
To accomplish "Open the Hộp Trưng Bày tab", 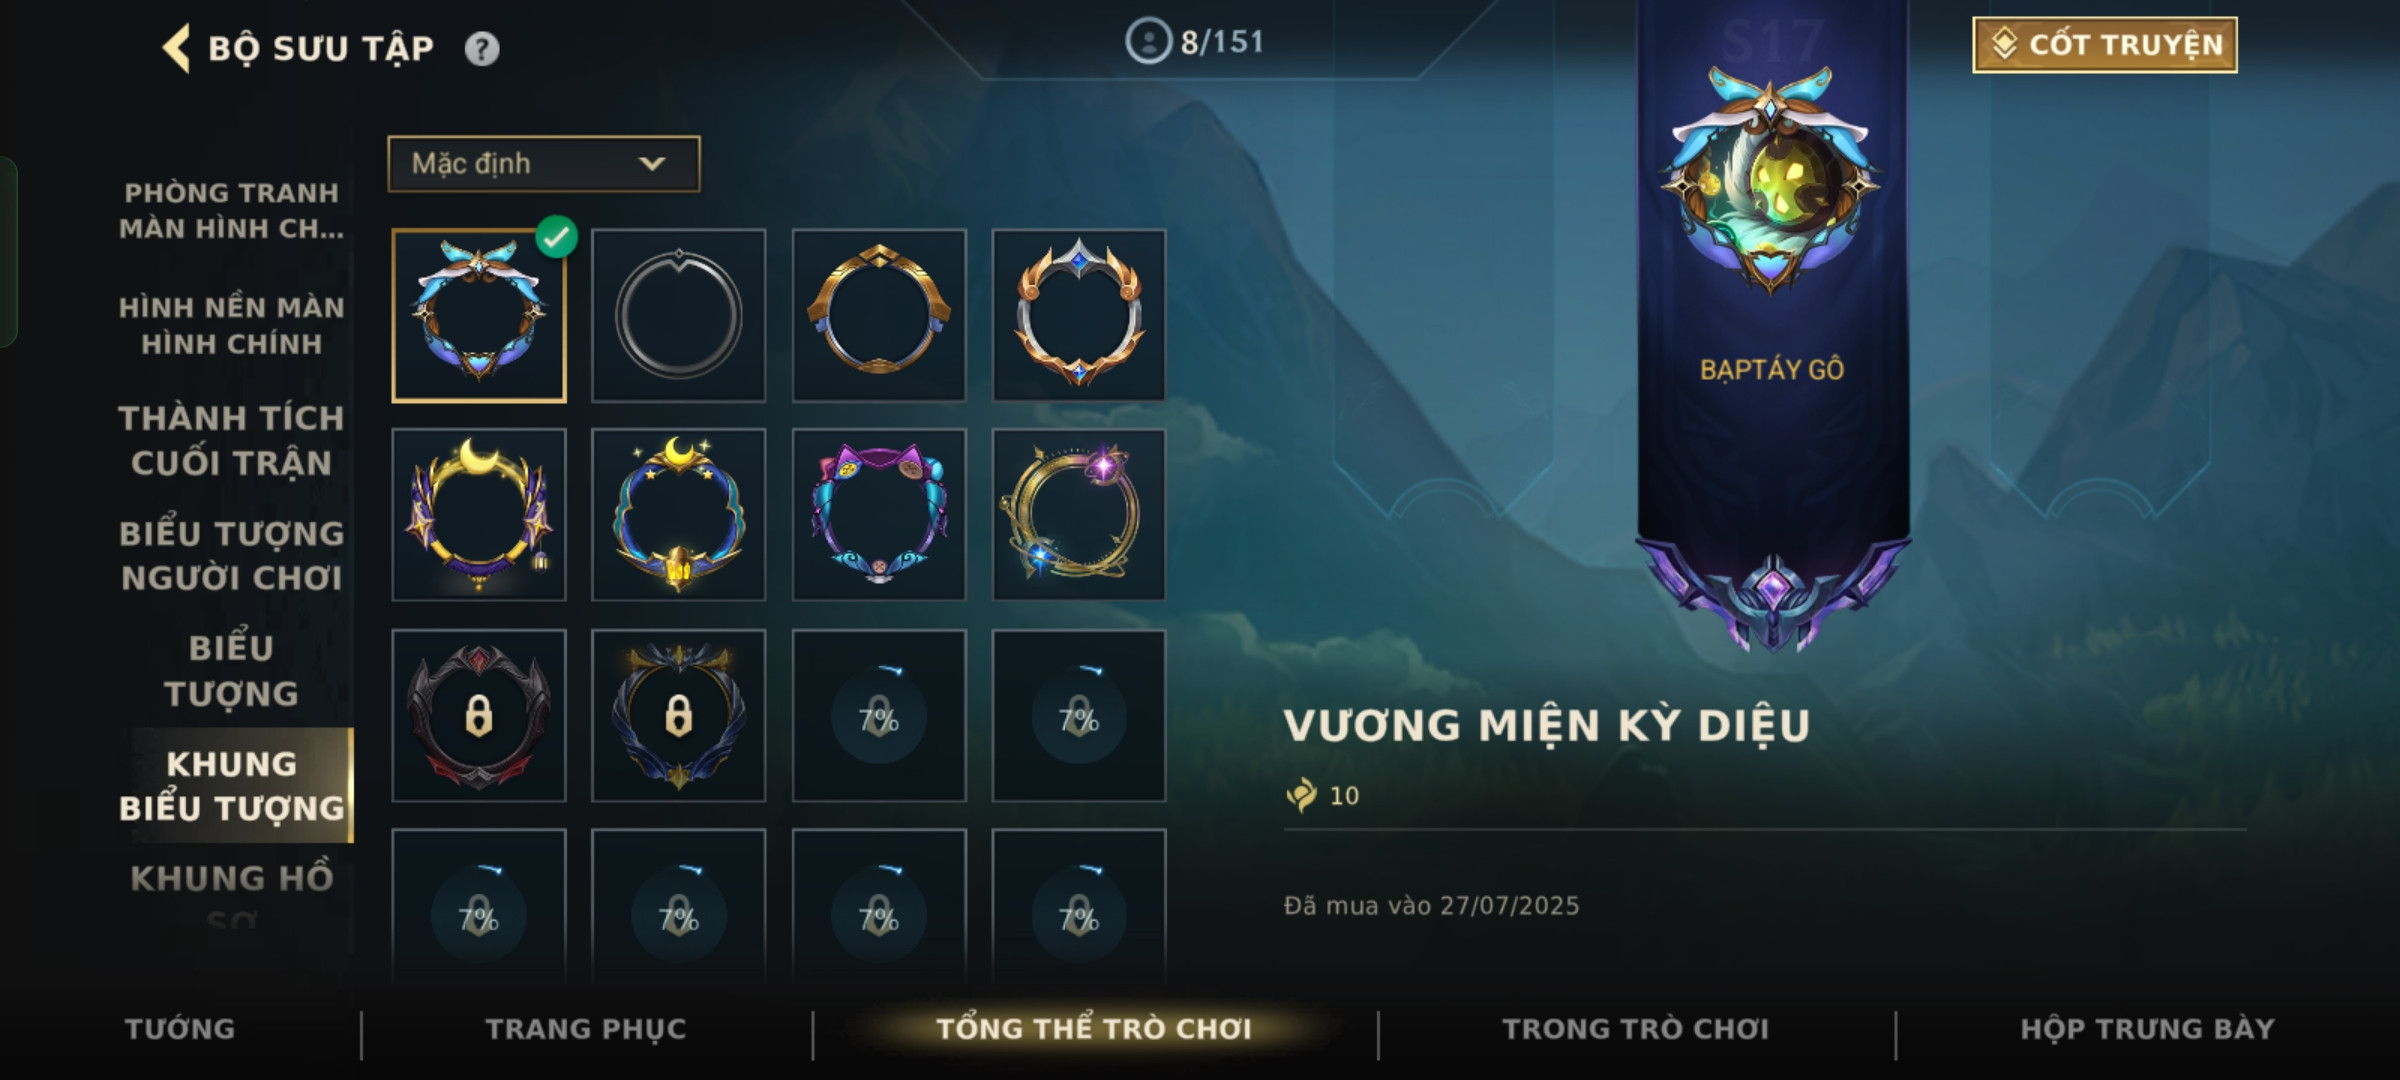I will [2147, 1029].
